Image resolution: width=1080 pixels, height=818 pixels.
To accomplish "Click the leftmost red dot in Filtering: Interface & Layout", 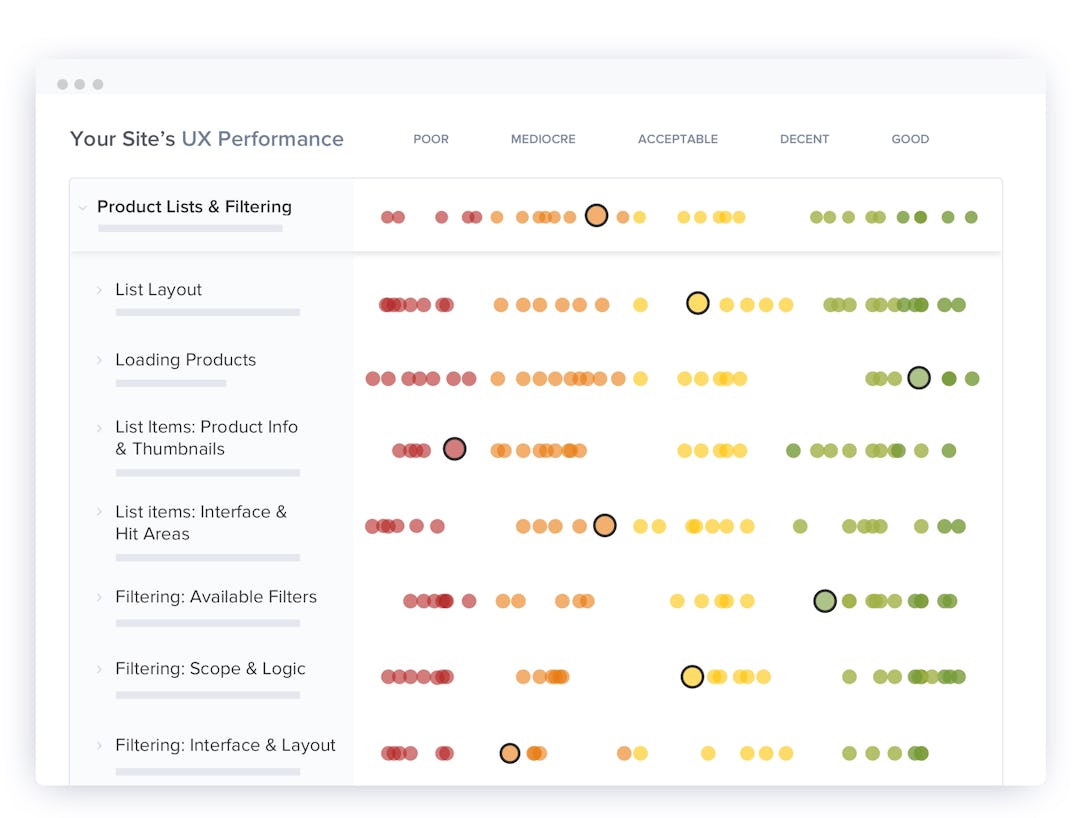I will click(x=388, y=751).
